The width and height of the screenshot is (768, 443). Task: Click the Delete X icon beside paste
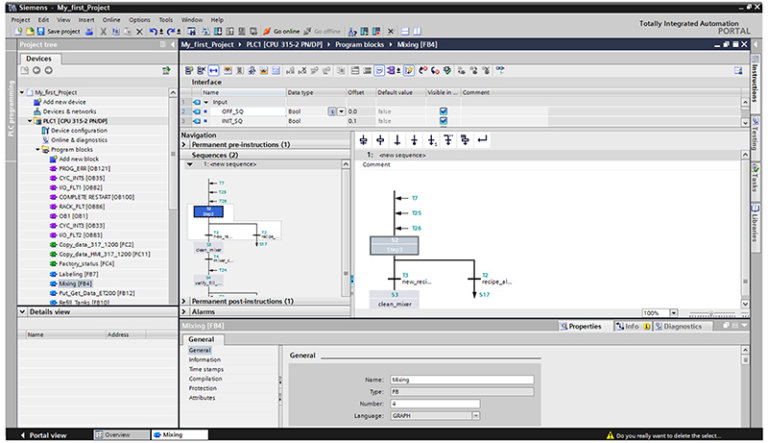pos(140,31)
